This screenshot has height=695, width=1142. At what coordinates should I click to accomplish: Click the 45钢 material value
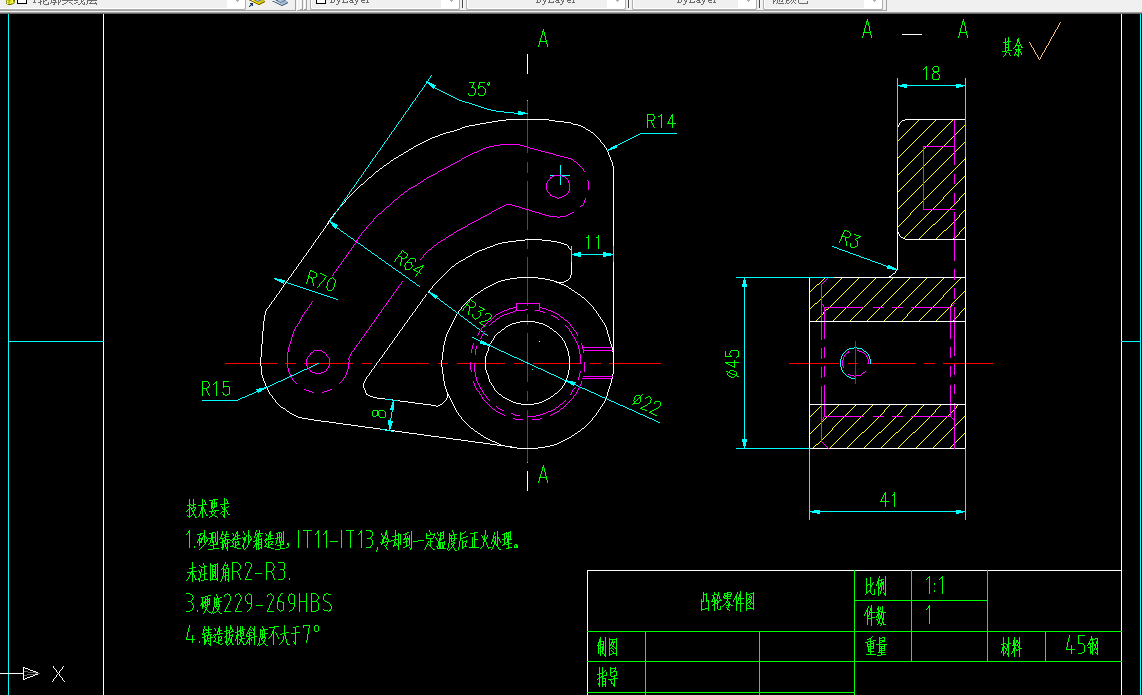[x=1082, y=645]
